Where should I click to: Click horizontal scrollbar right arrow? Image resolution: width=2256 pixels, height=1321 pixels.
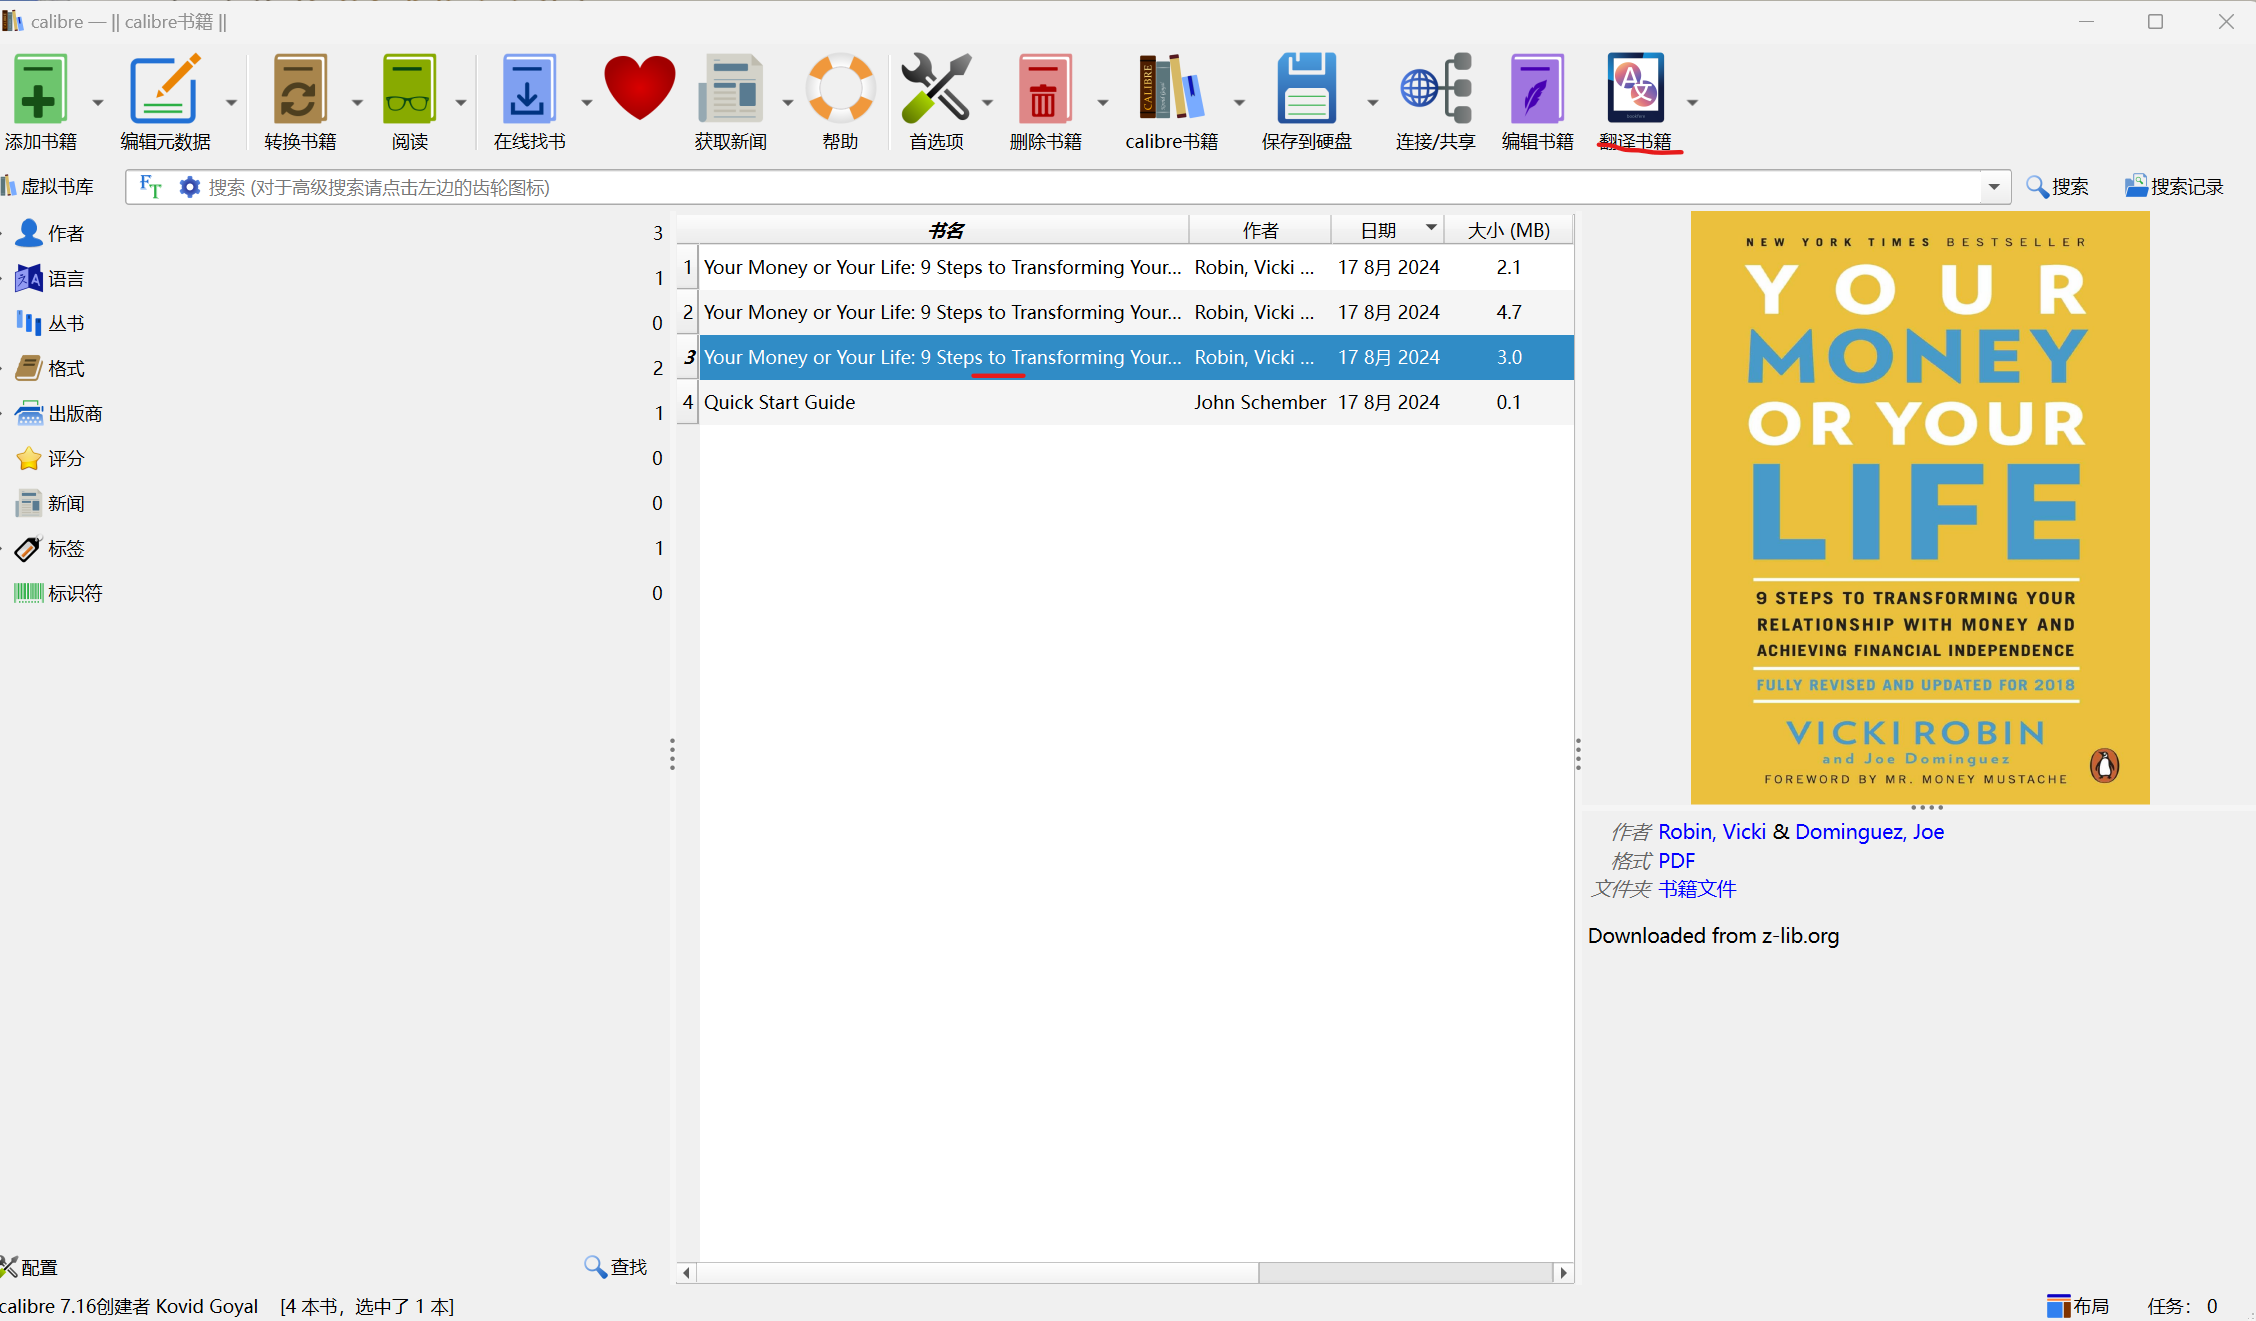[1563, 1272]
